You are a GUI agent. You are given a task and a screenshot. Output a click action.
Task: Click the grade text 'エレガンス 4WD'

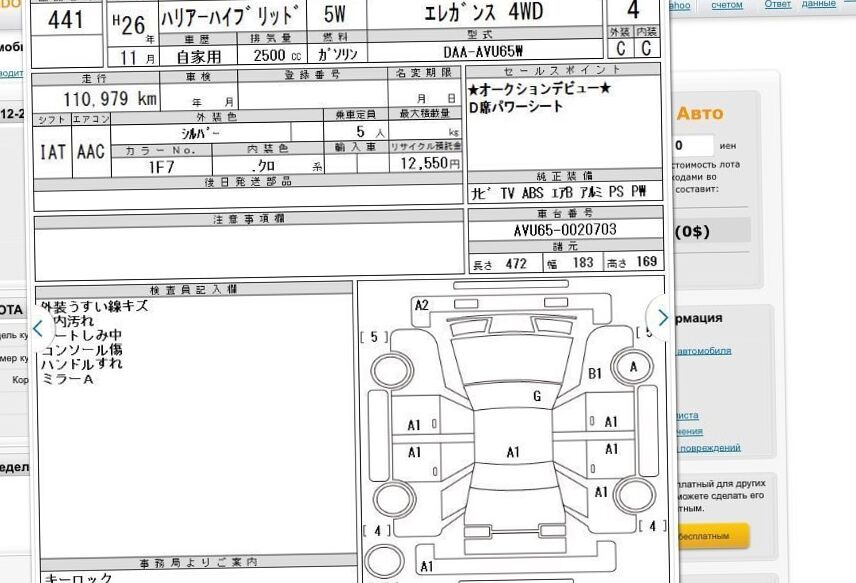(484, 12)
